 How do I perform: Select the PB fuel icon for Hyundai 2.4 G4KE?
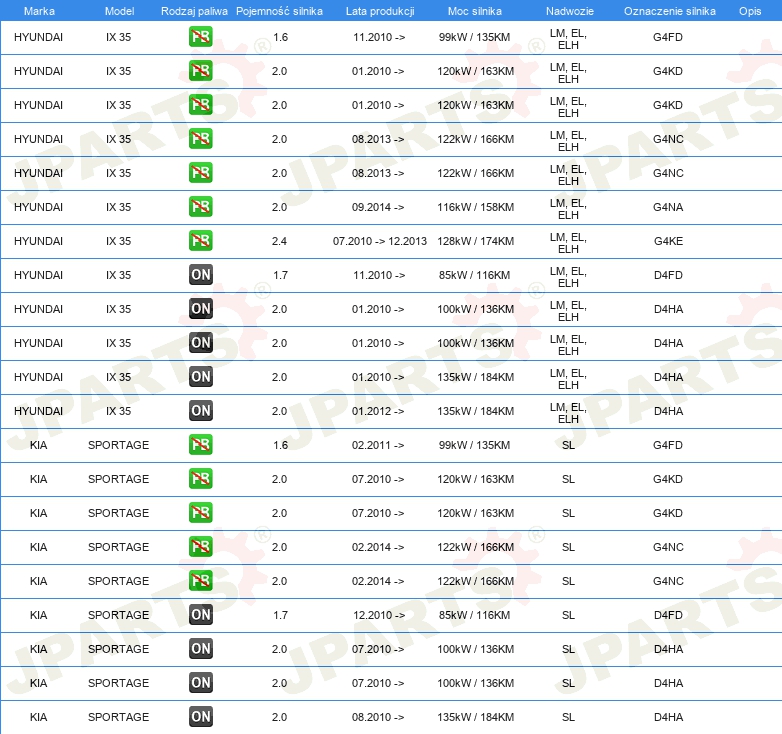[200, 241]
